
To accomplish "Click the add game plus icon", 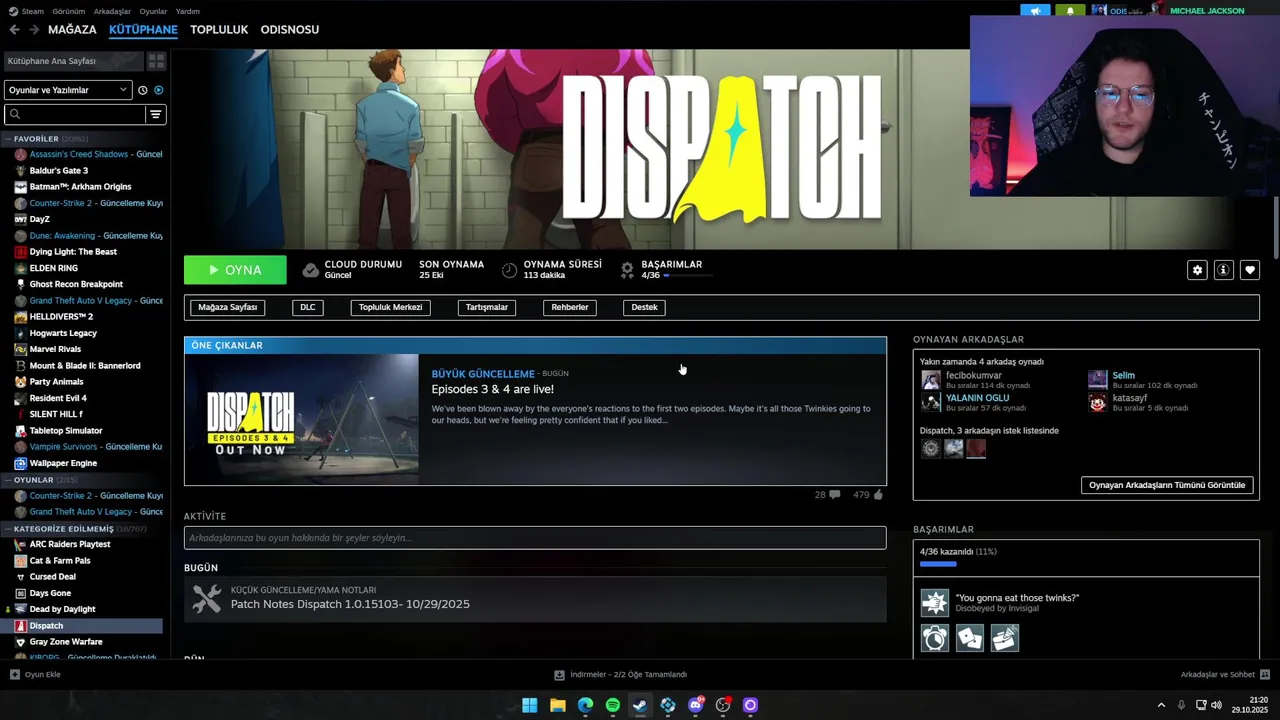I will [15, 675].
